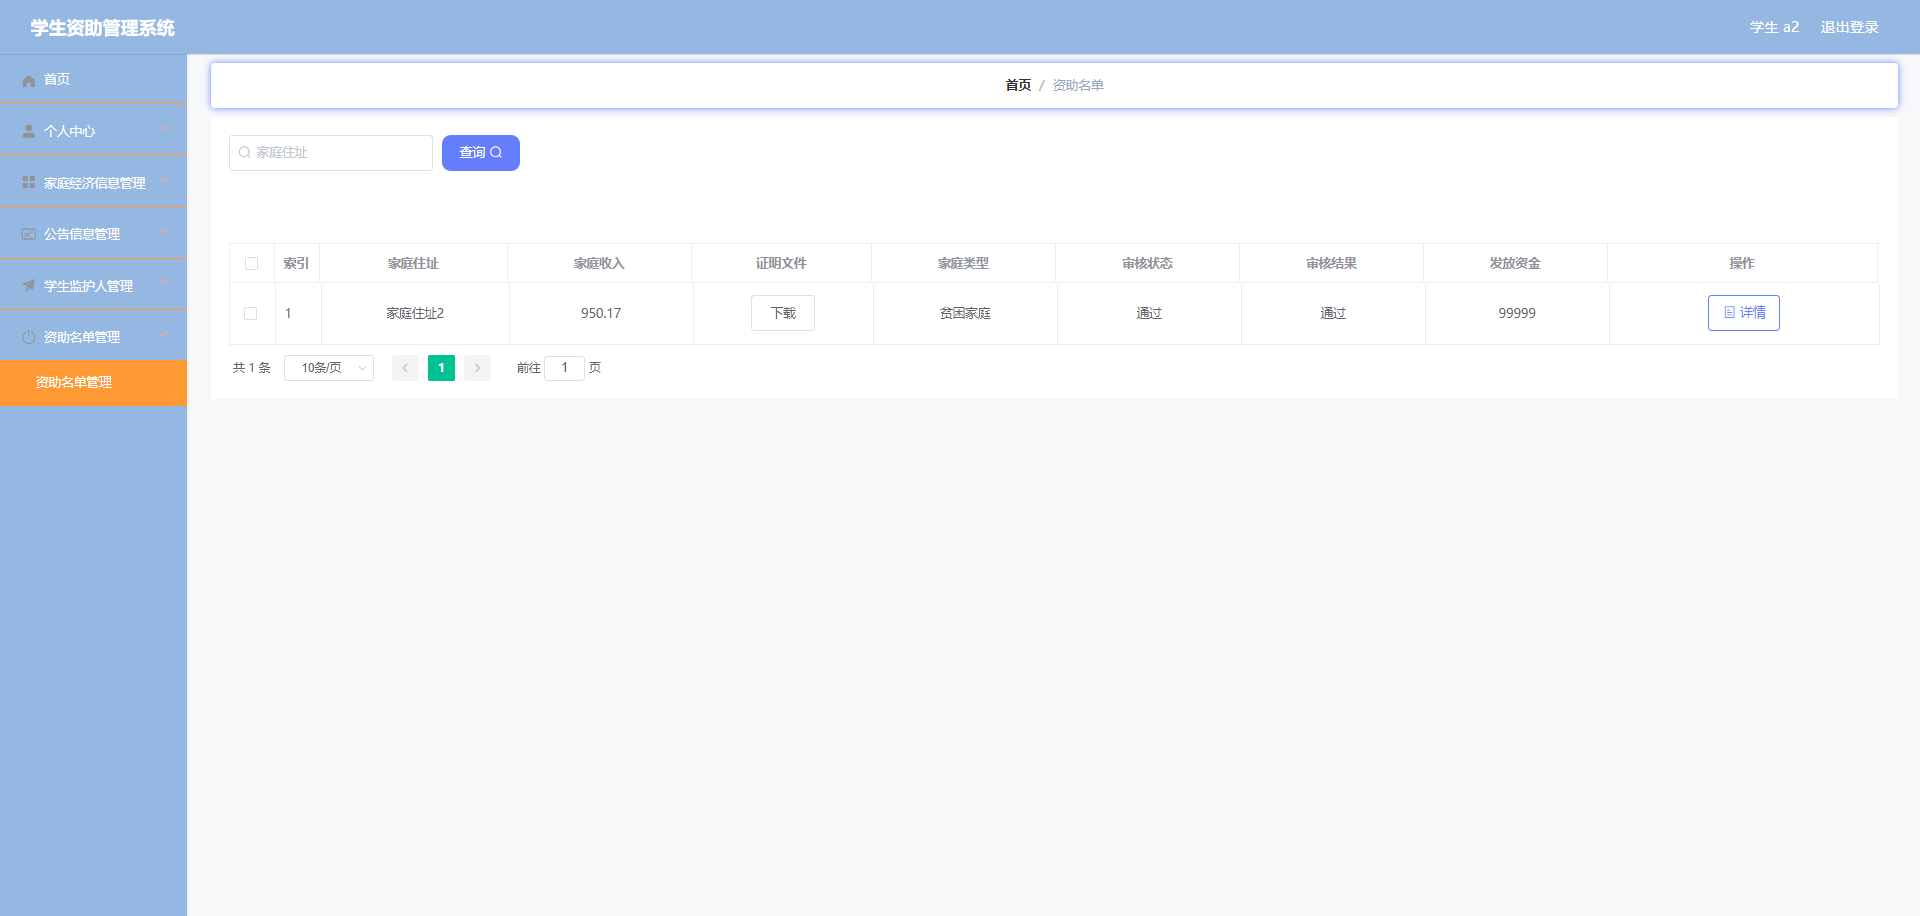The height and width of the screenshot is (916, 1920).
Task: Go to next page arrow
Action: pos(477,368)
